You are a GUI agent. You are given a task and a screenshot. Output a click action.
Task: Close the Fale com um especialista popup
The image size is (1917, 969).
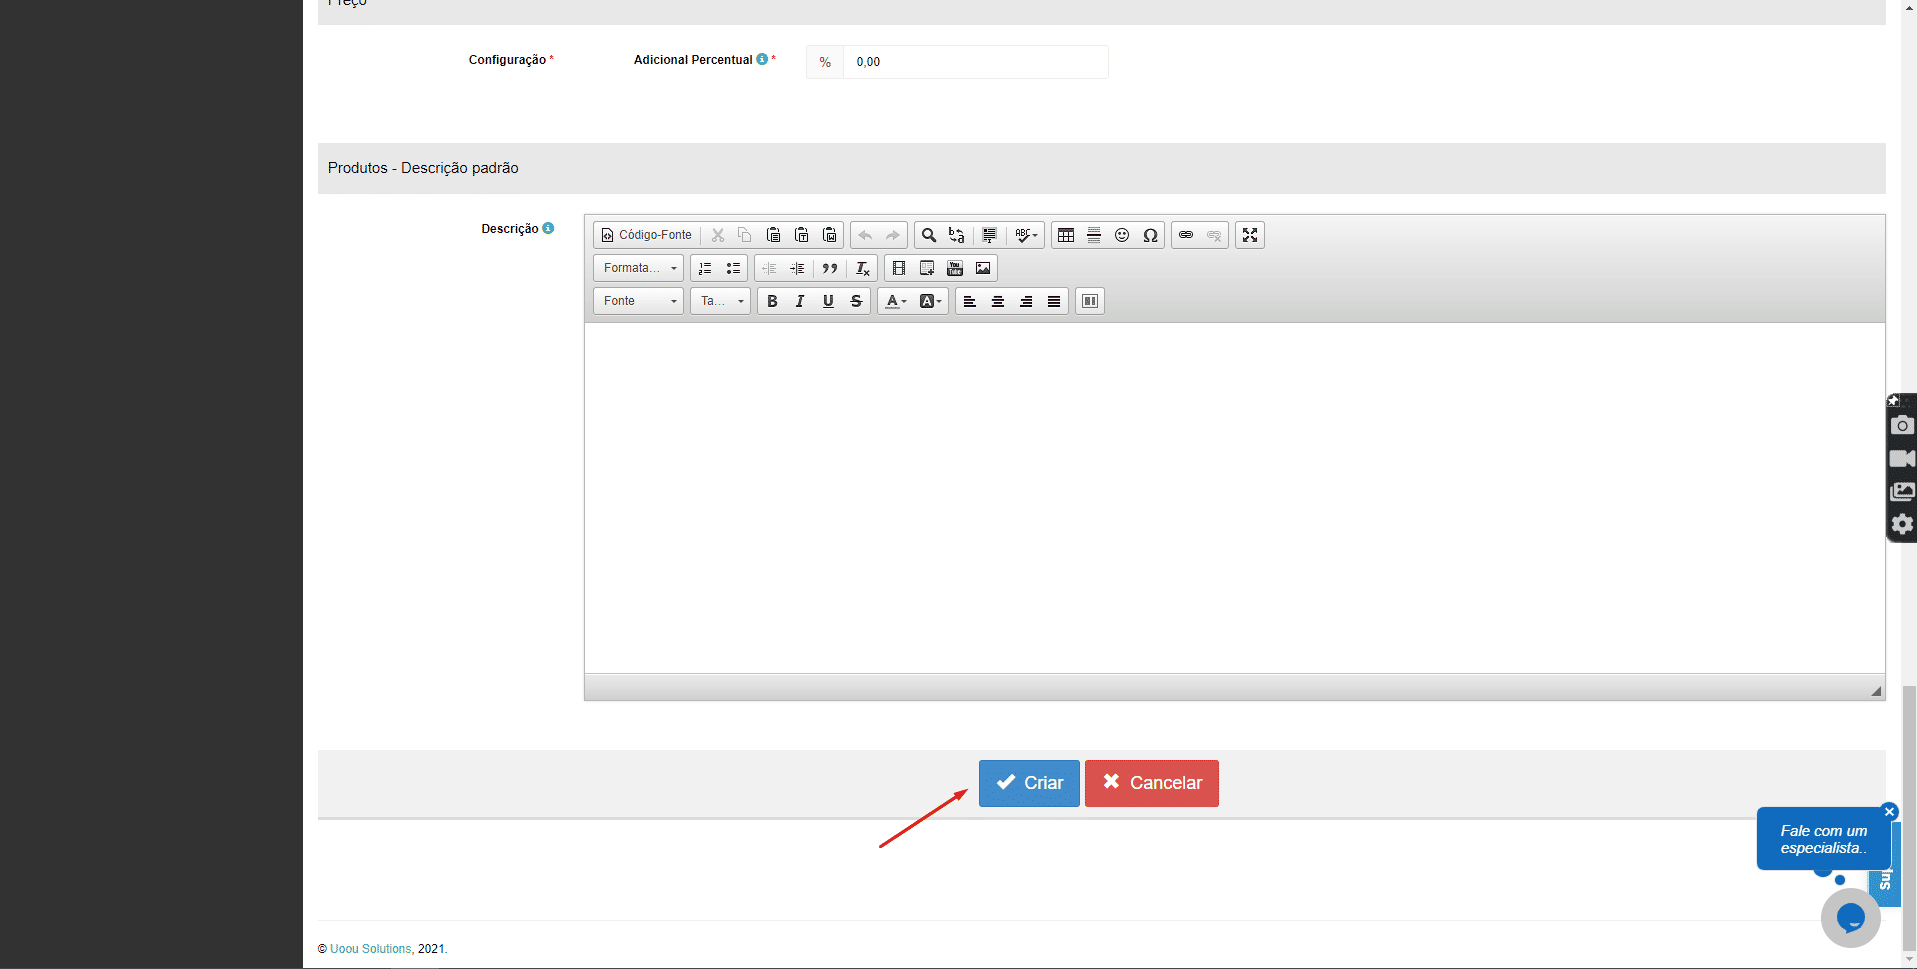[x=1889, y=812]
